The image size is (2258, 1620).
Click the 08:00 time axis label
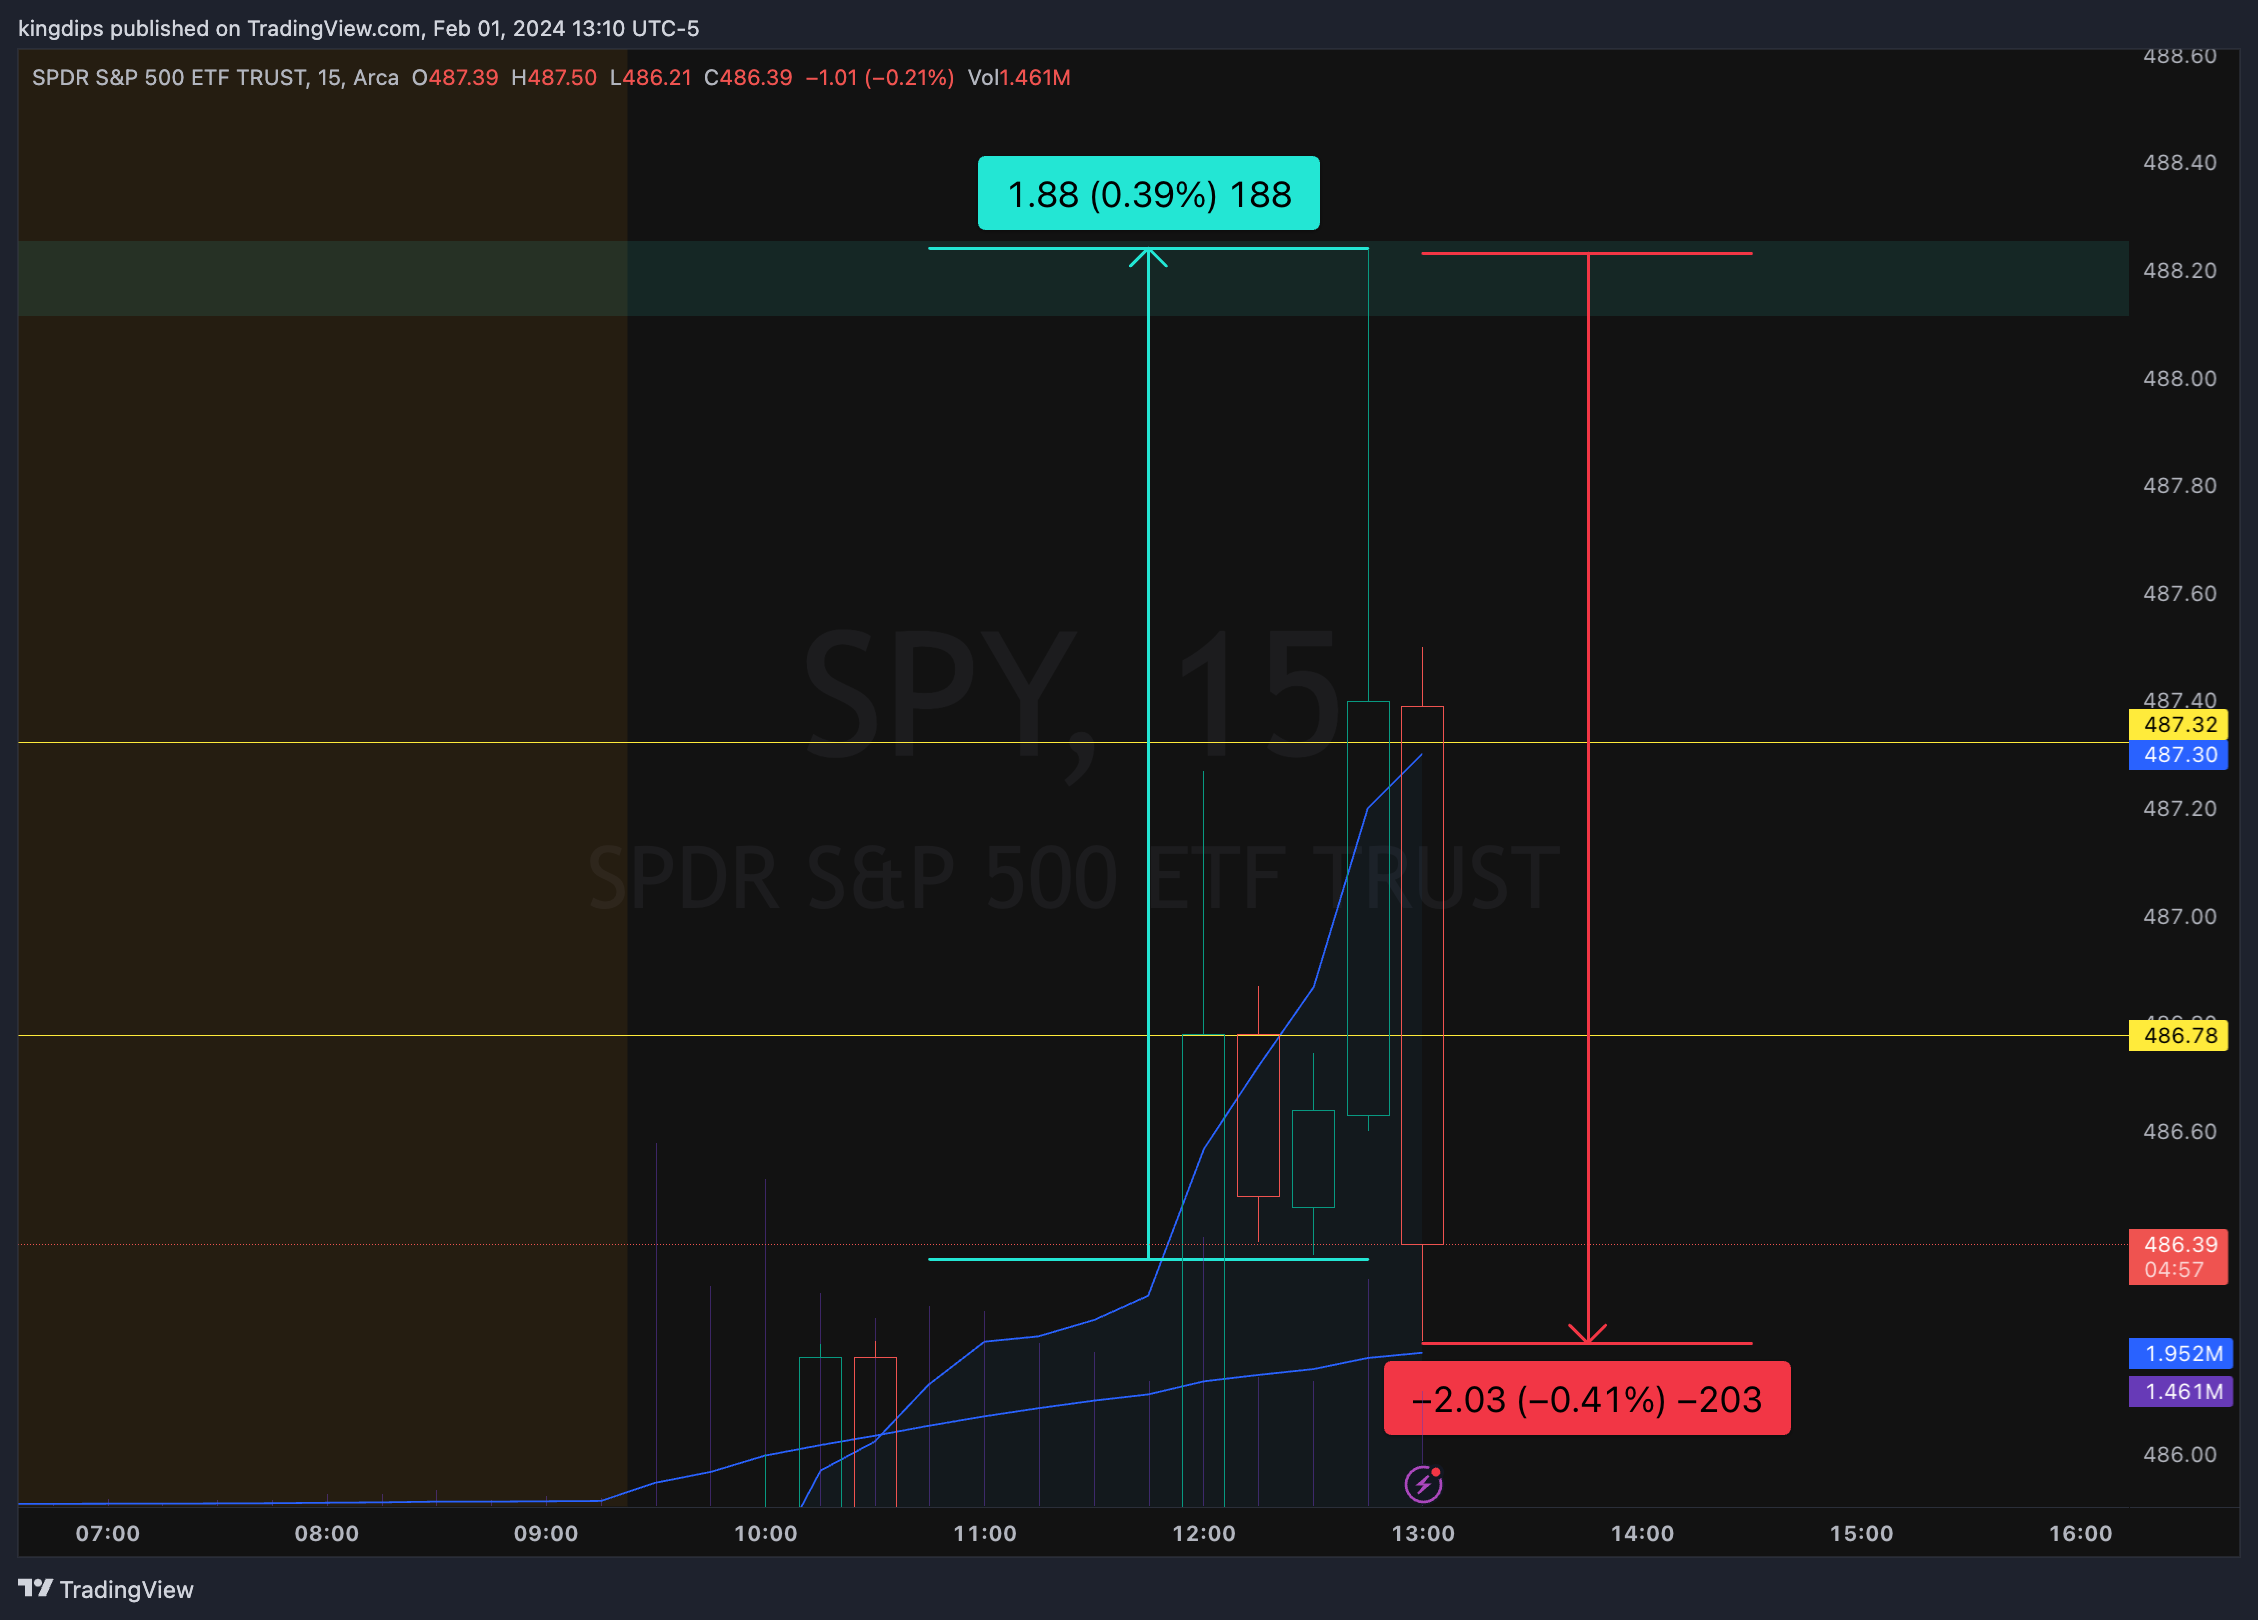(327, 1533)
